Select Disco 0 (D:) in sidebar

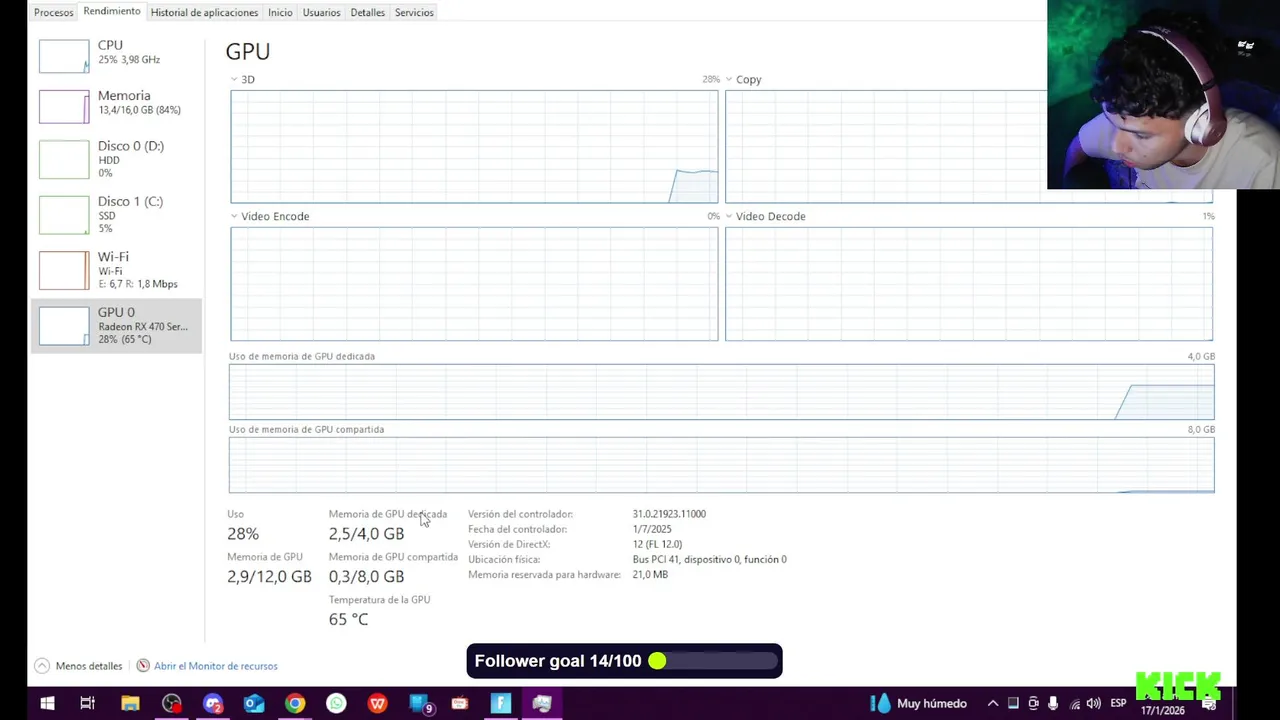[116, 159]
